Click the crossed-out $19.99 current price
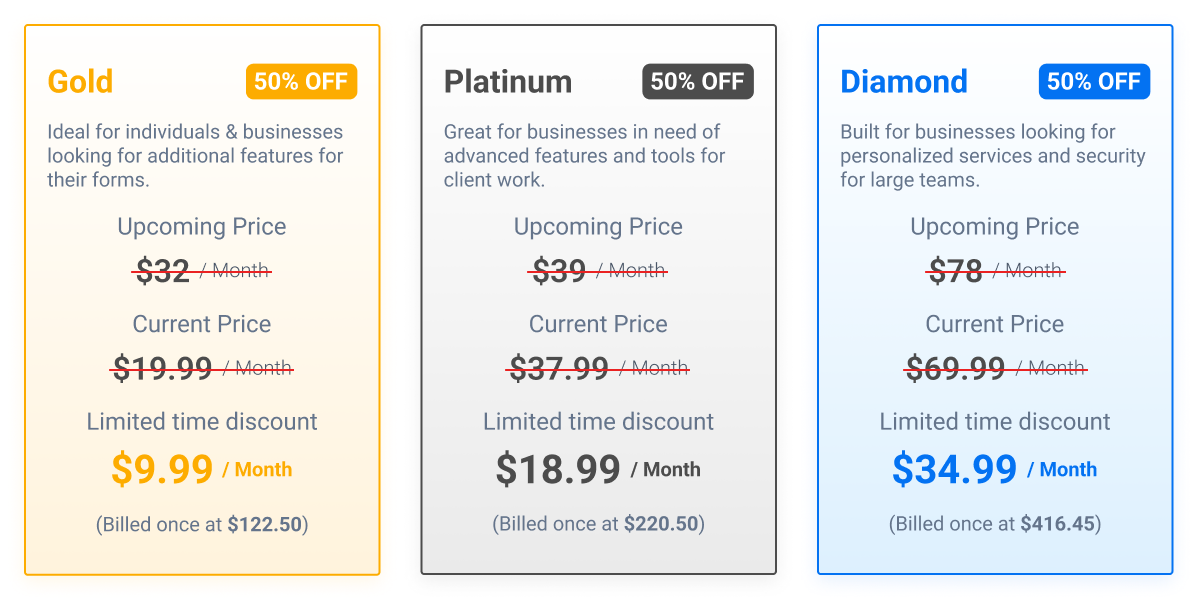Screen dimensions: 1198x600 (x=202, y=368)
